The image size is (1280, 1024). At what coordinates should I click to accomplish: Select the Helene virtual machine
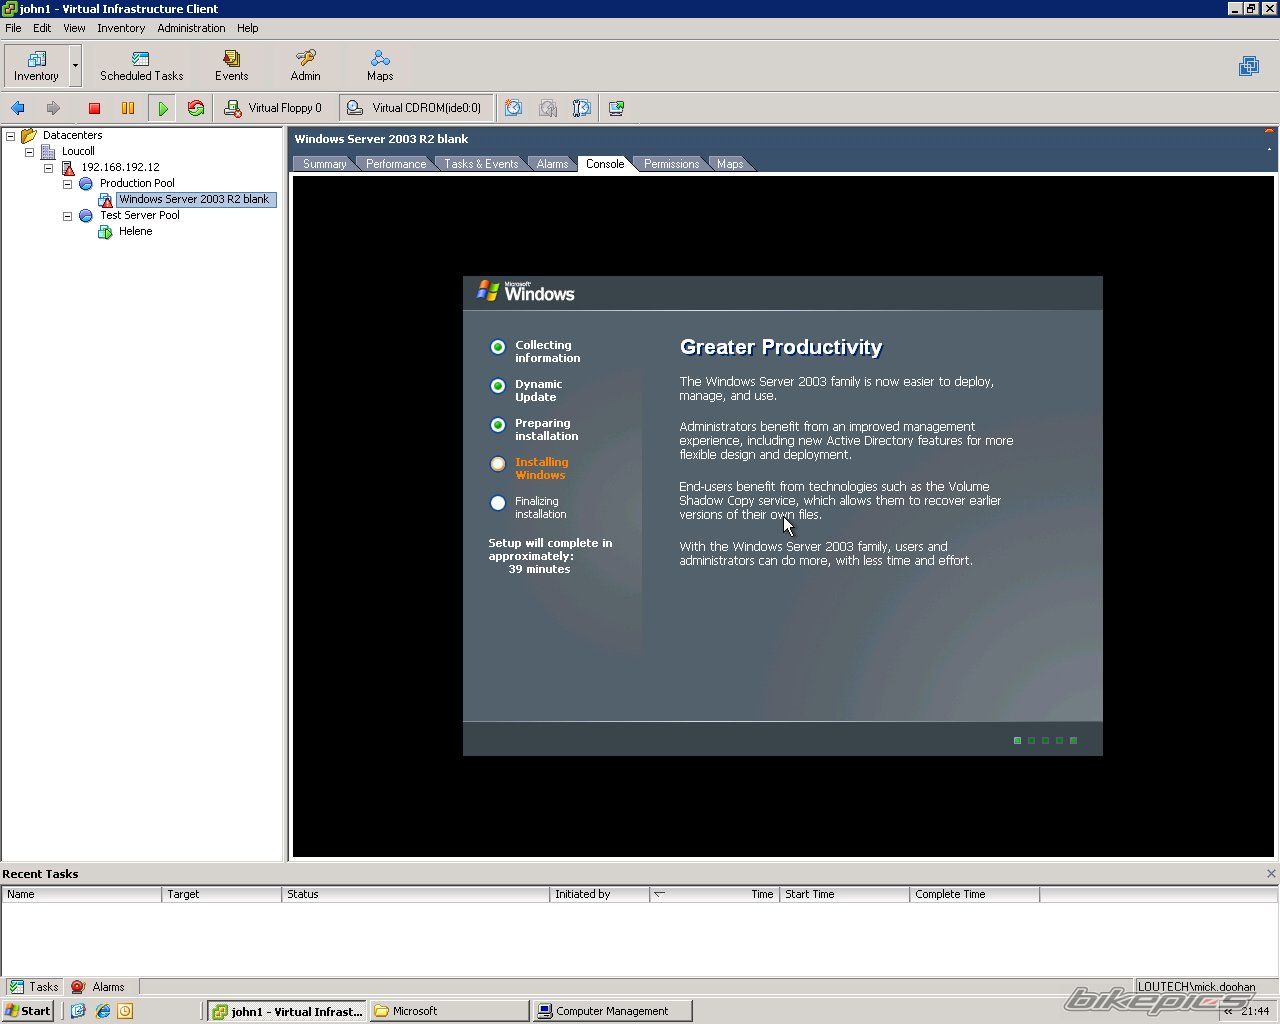pyautogui.click(x=135, y=231)
